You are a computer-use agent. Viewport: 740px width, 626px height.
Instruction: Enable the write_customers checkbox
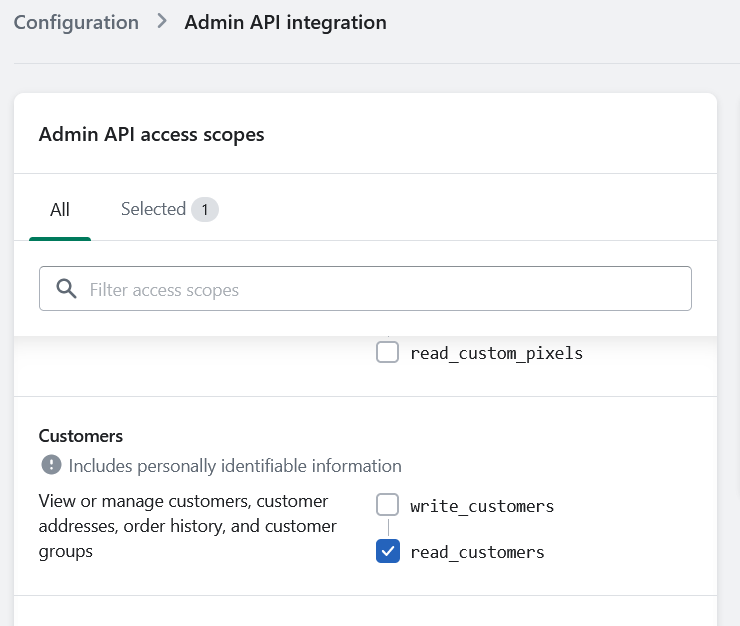pyautogui.click(x=387, y=505)
